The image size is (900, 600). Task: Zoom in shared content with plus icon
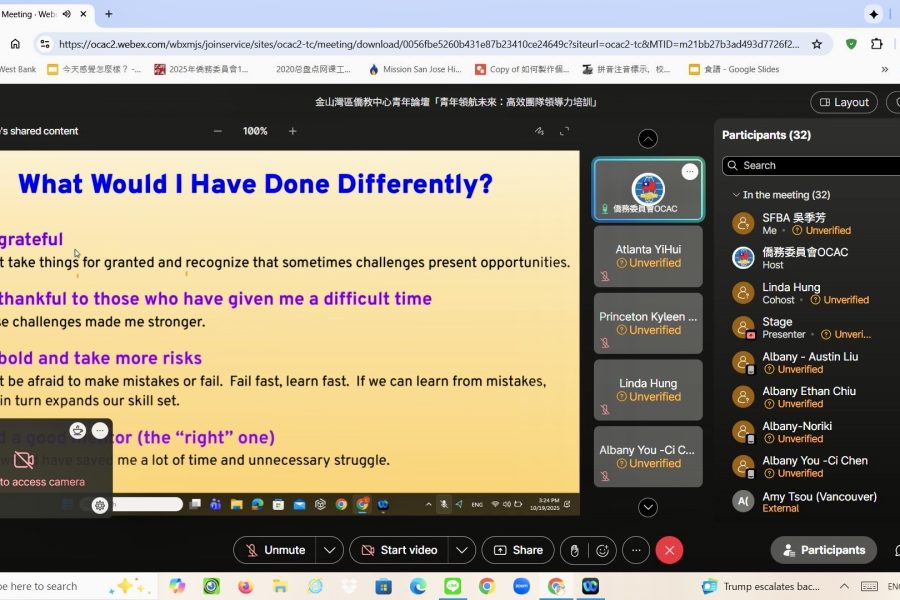(x=292, y=131)
